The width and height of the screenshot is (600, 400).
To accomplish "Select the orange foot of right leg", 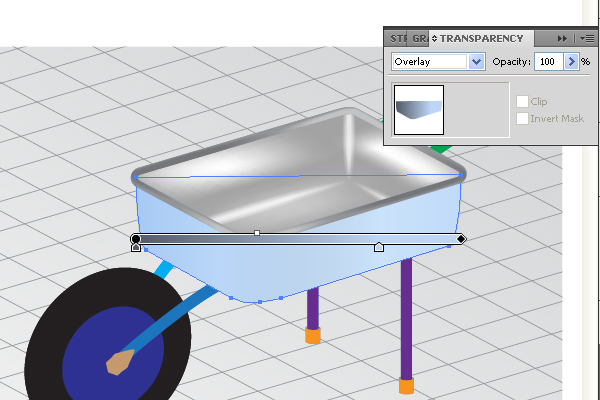I will pyautogui.click(x=406, y=385).
